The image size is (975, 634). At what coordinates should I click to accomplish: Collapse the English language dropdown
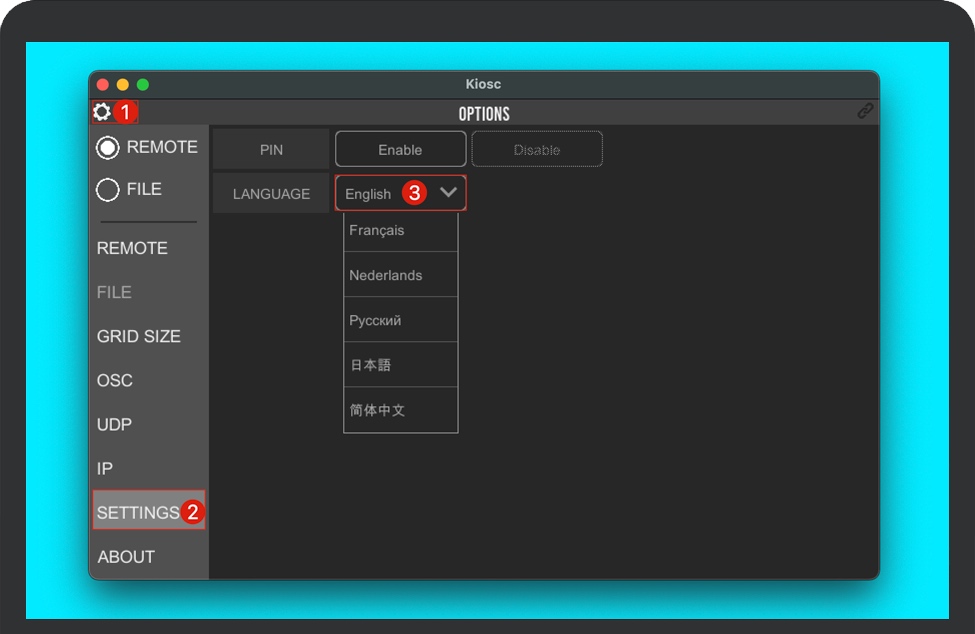coord(369,194)
